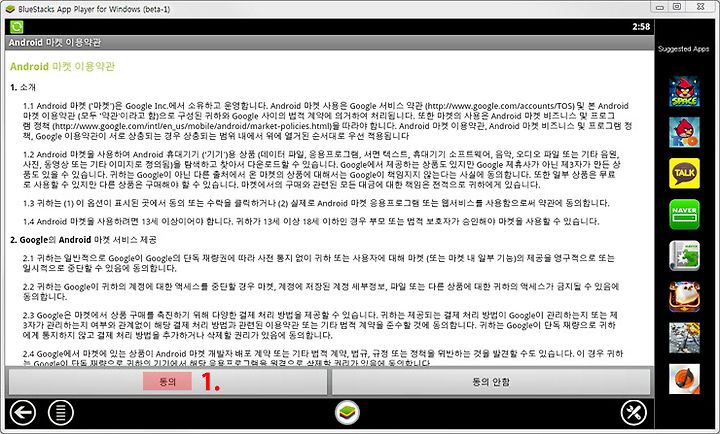This screenshot has height=434, width=720.
Task: Click paragraph 1.3 about agreeing to terms
Action: [316, 203]
